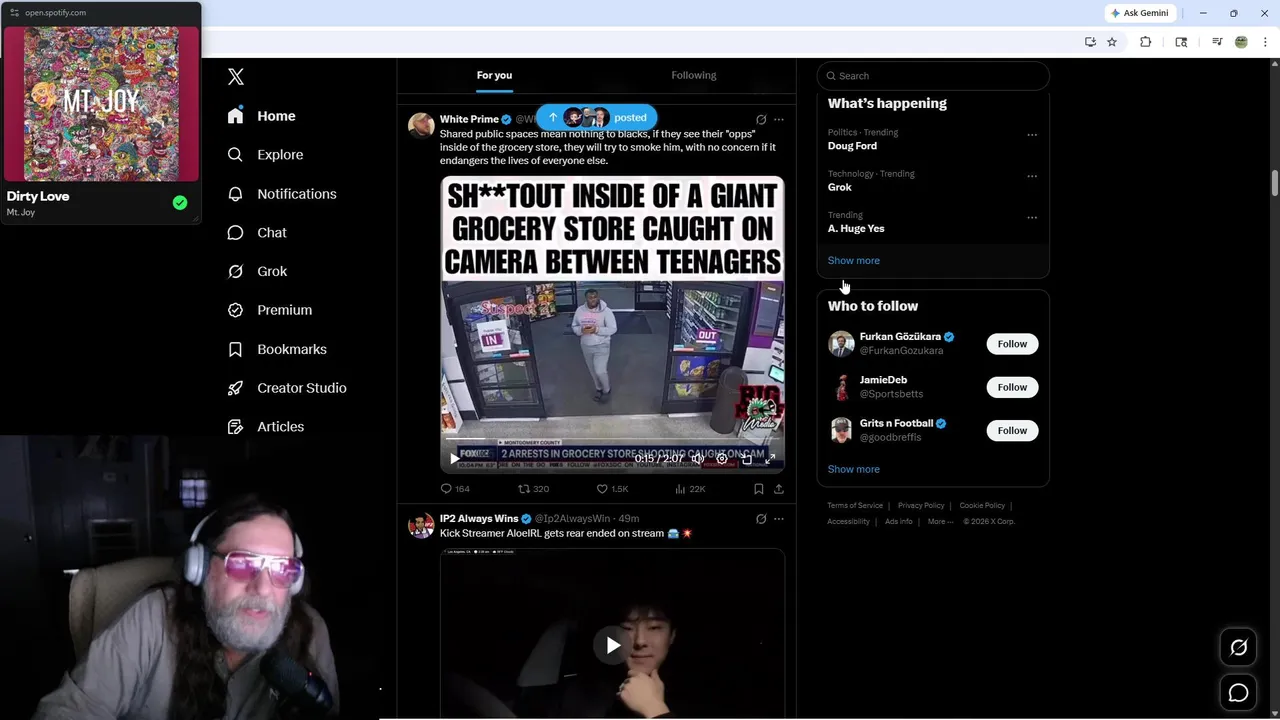Open the floating Grok button

coord(1238,648)
